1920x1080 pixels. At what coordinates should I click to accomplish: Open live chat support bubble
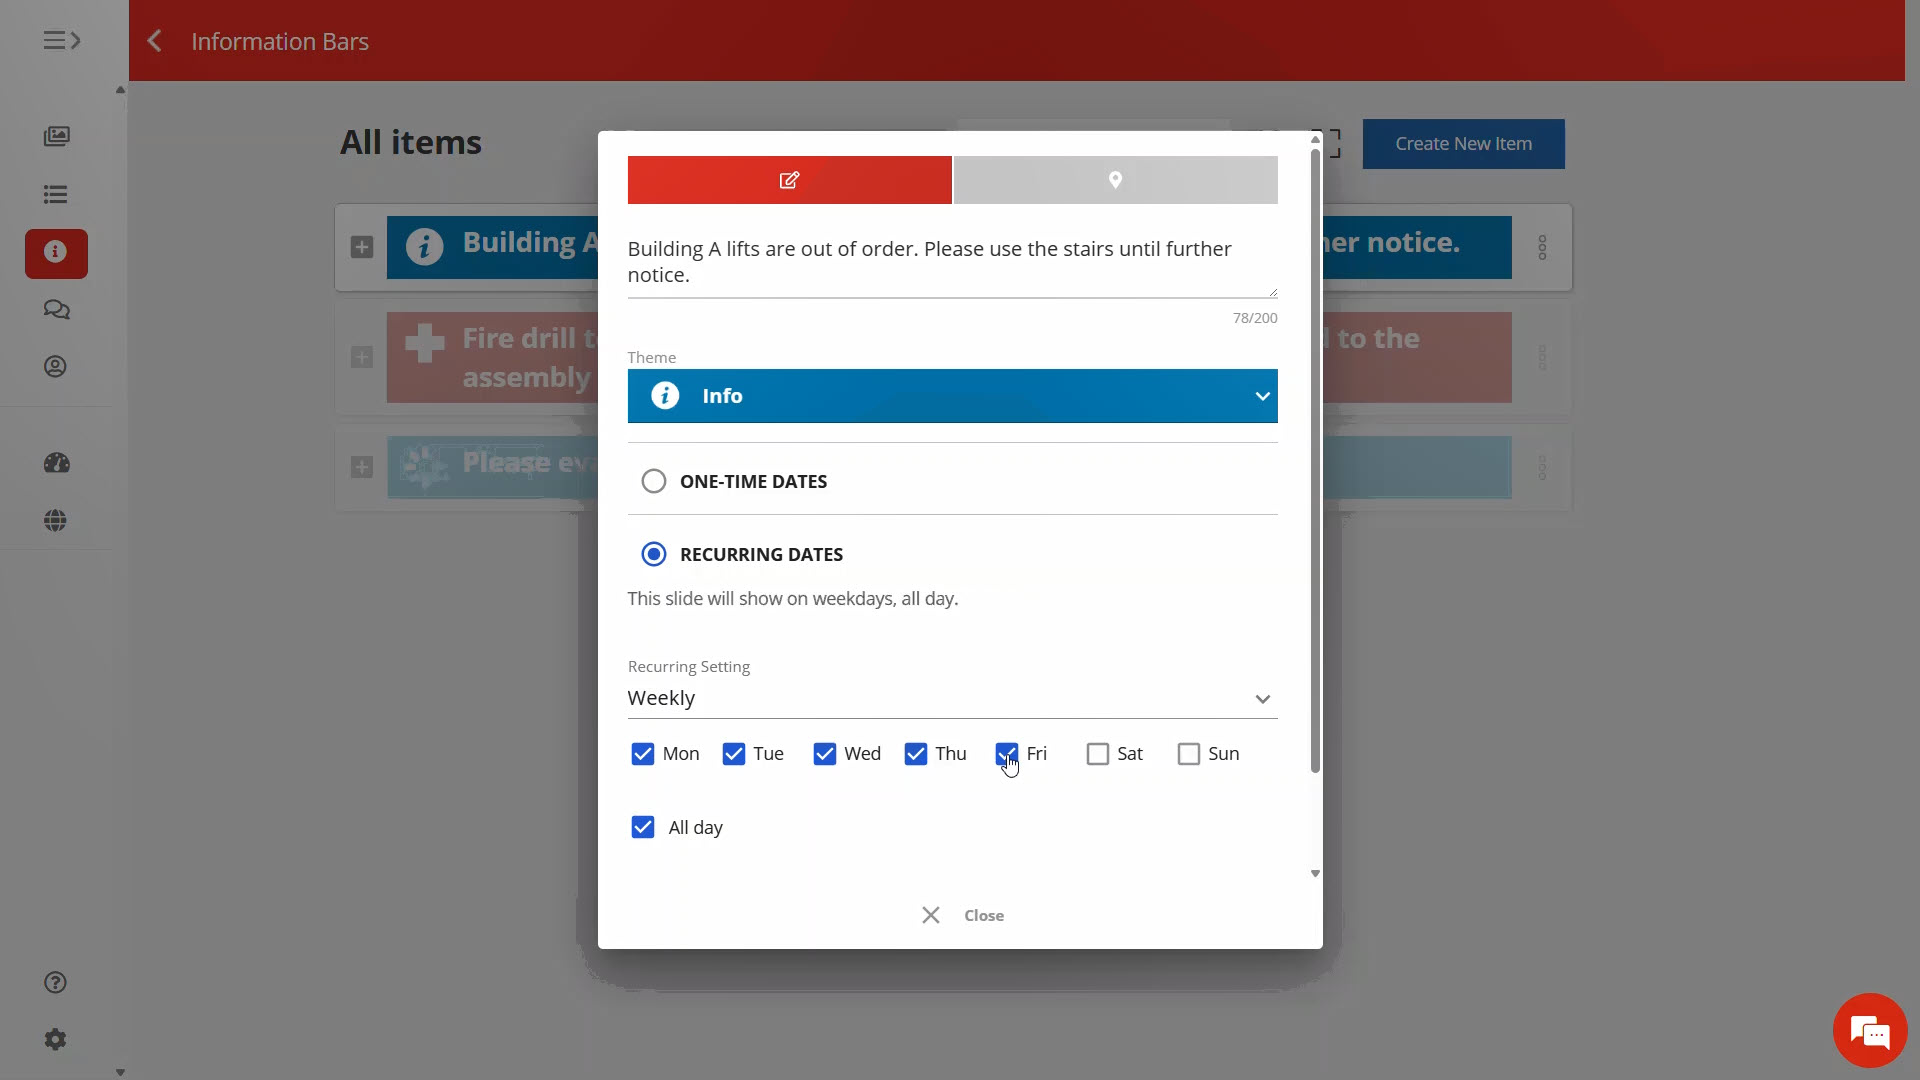(x=1869, y=1030)
